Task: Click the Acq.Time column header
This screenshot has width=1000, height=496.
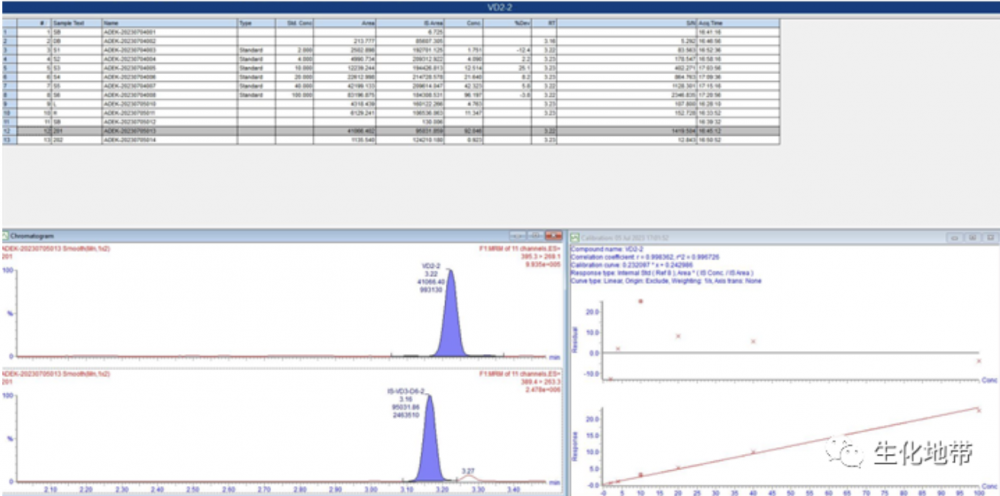Action: (x=738, y=22)
